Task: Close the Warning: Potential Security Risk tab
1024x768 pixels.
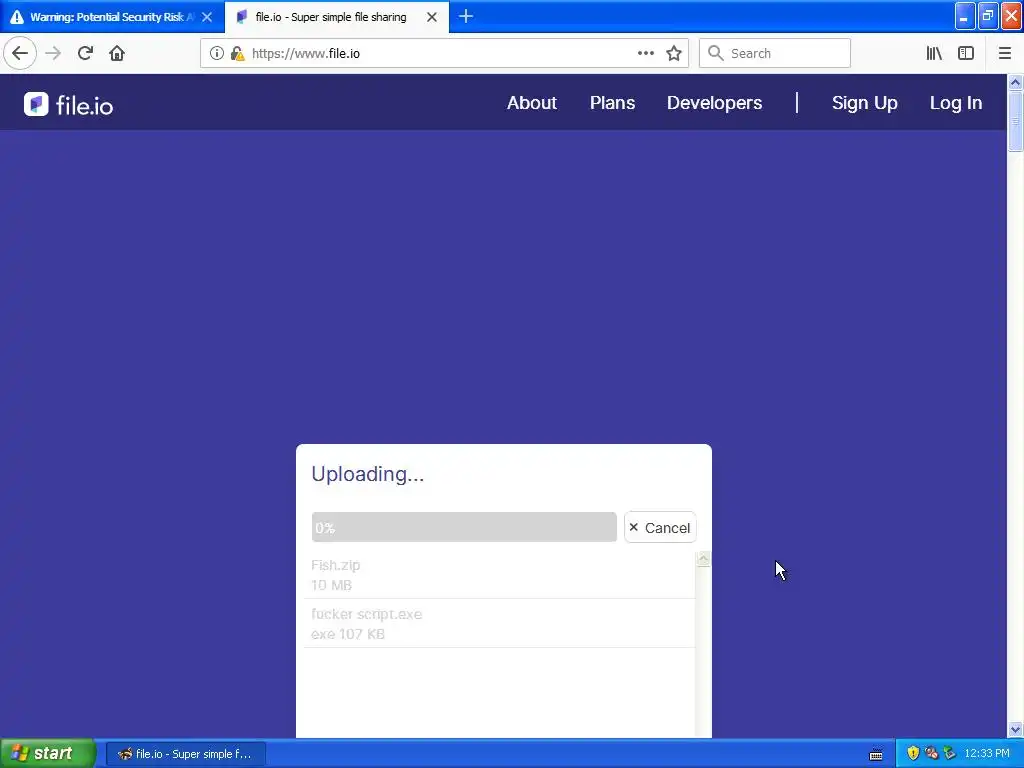Action: tap(207, 17)
